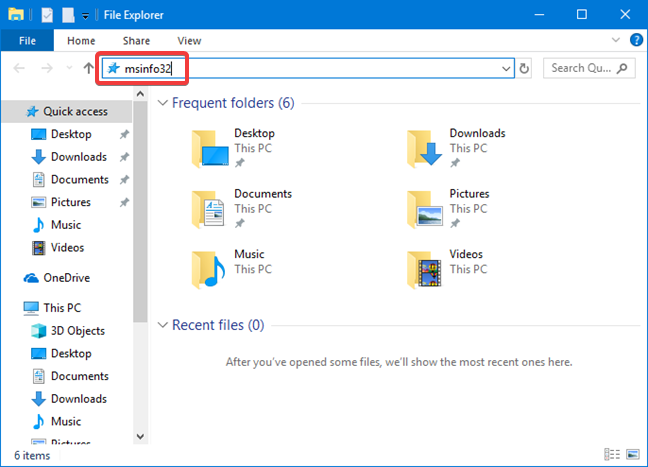This screenshot has width=648, height=467.
Task: Open Documents under This PC
Action: 79,376
